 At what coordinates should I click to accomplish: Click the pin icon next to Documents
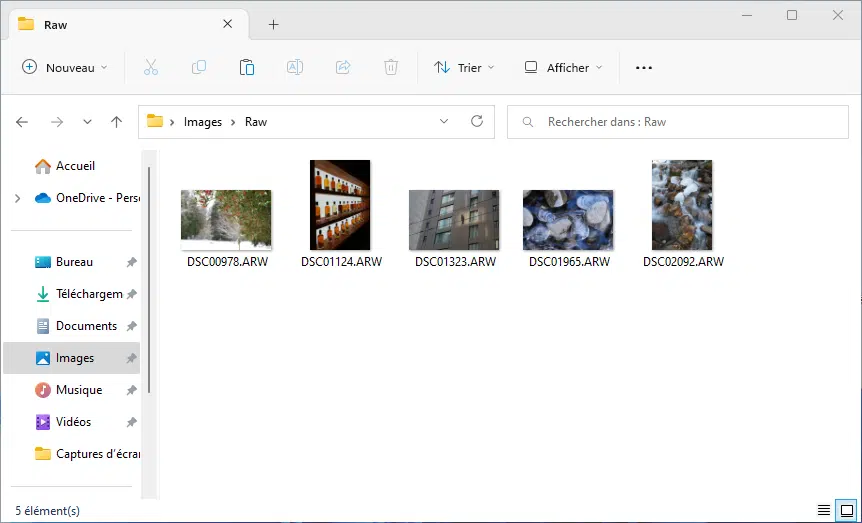pos(131,326)
